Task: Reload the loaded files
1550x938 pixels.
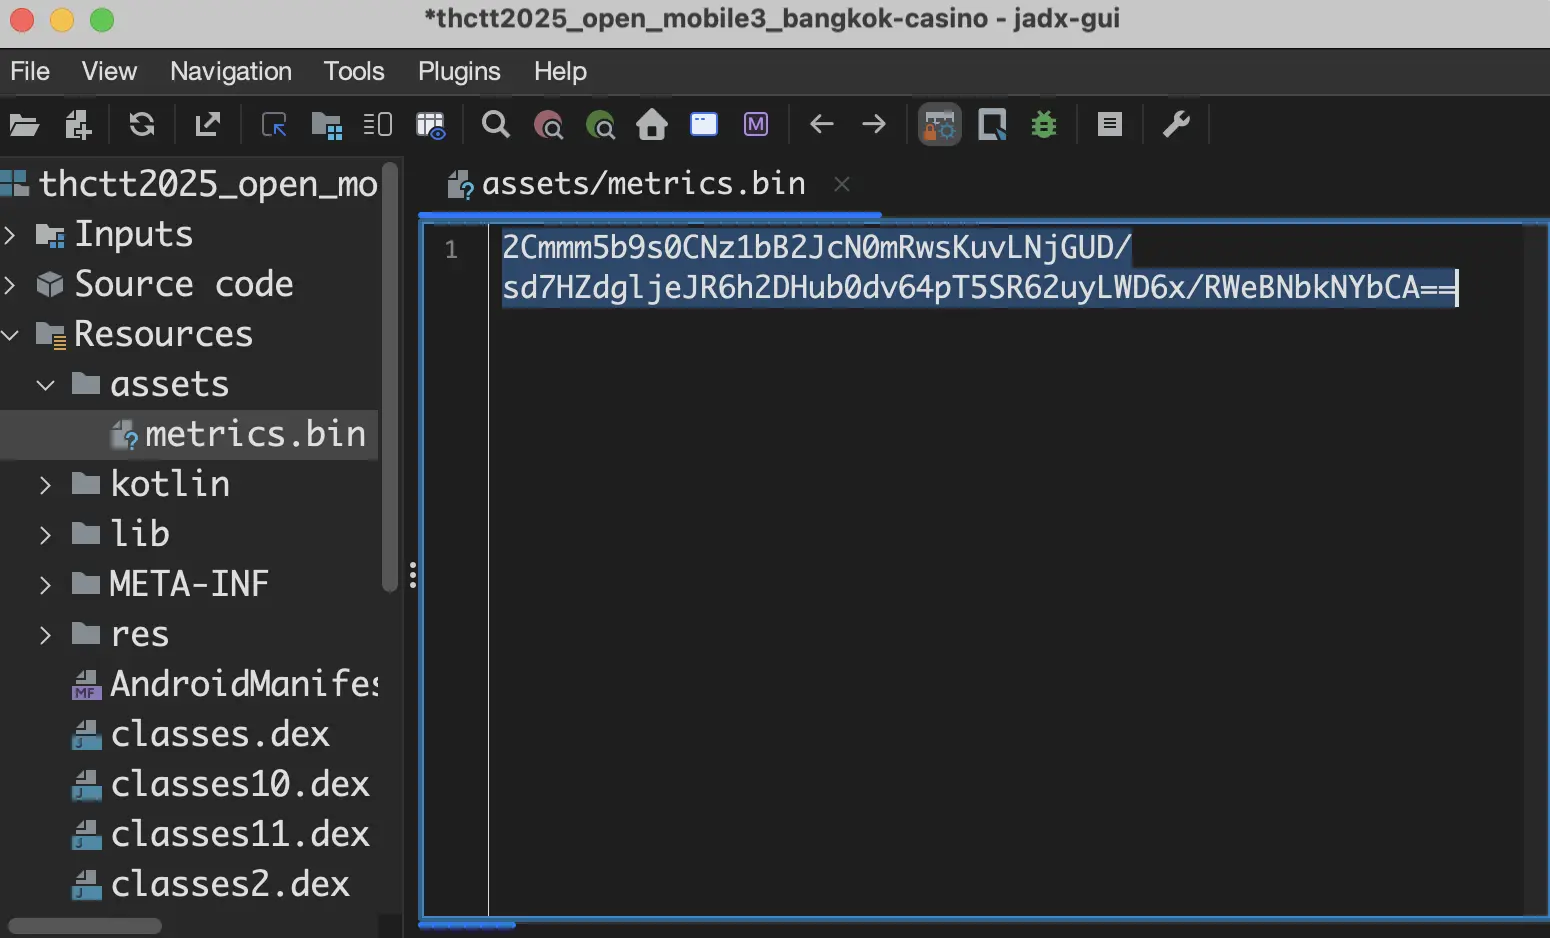Action: pyautogui.click(x=142, y=124)
